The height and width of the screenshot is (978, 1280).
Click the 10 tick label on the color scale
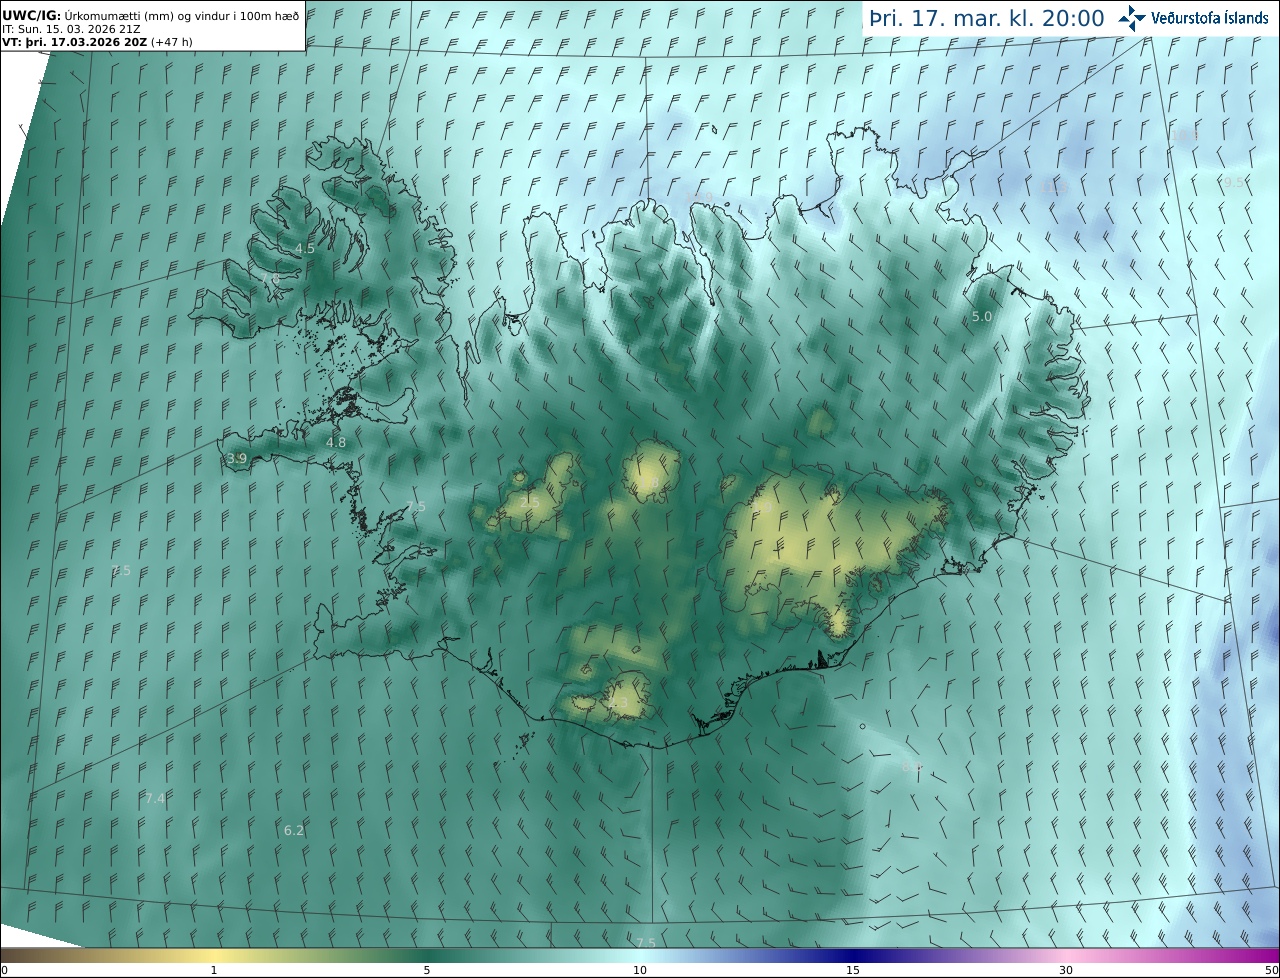640,970
